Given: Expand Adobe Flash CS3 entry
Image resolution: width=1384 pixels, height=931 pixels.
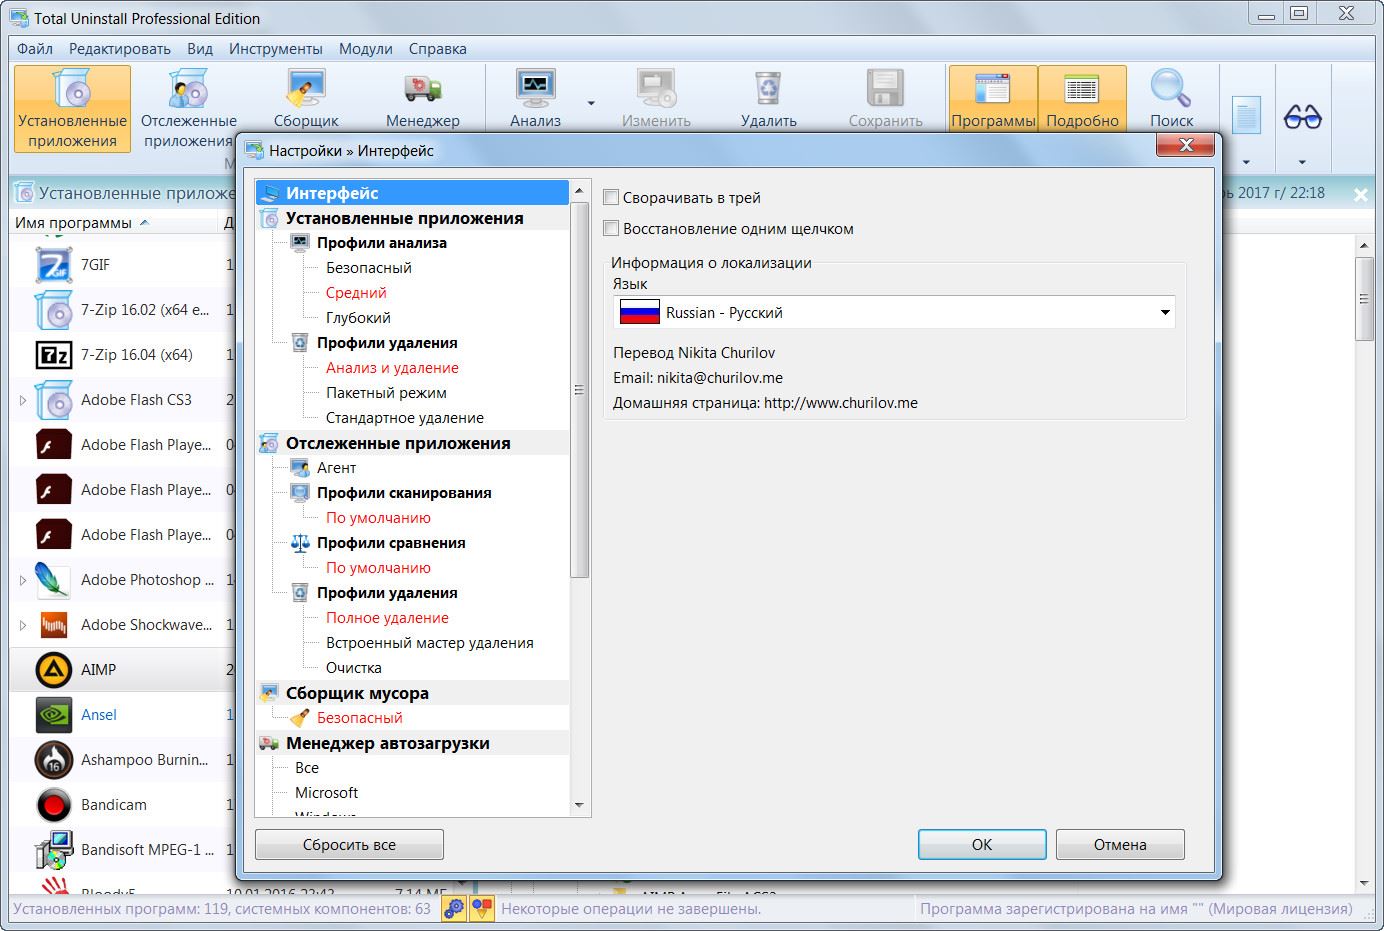Looking at the screenshot, I should (x=23, y=400).
